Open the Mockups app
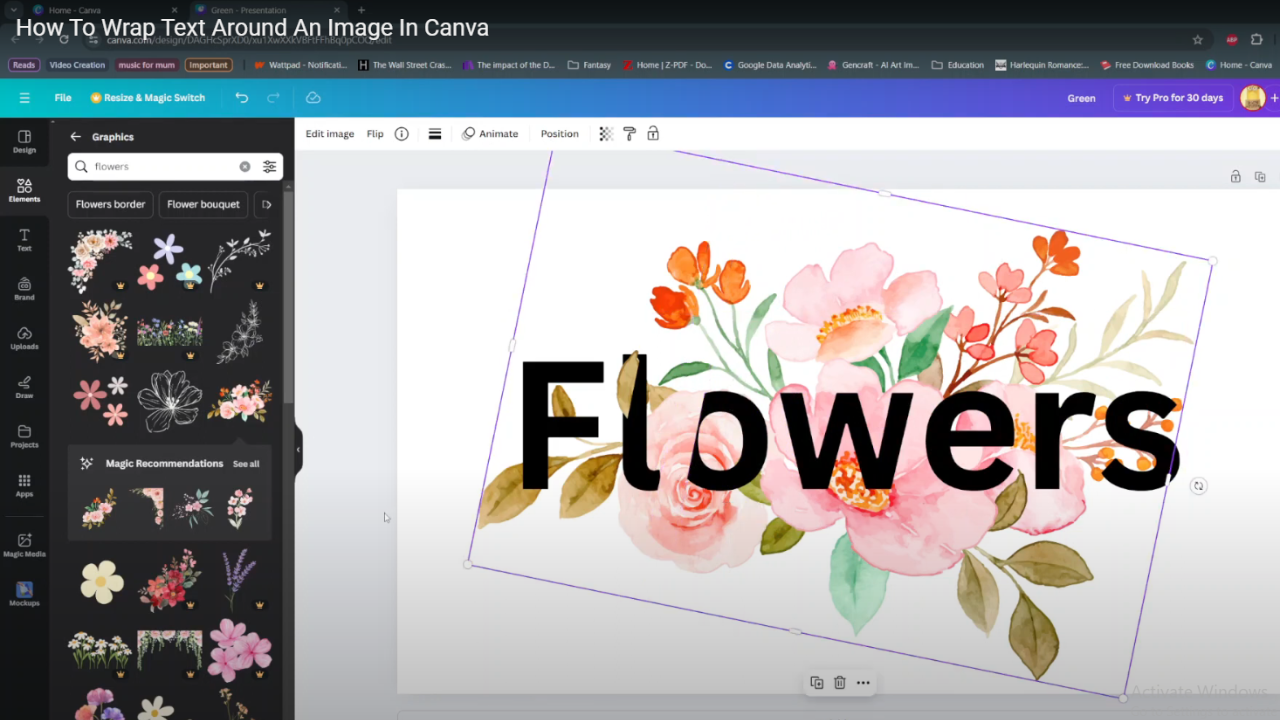This screenshot has width=1280, height=720. tap(24, 594)
